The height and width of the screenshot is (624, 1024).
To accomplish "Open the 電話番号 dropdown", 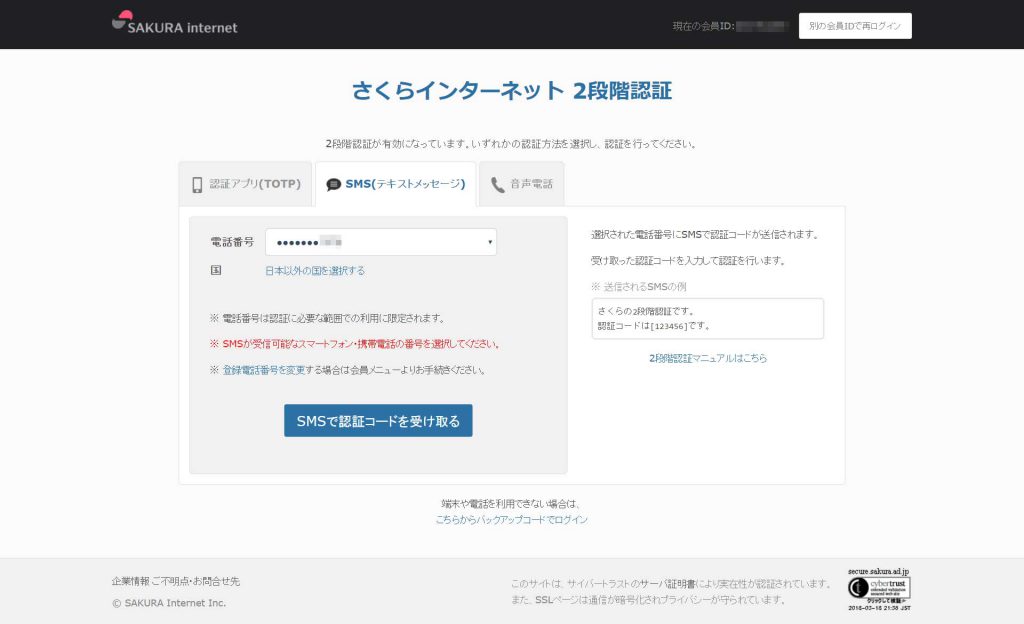I will coord(381,242).
